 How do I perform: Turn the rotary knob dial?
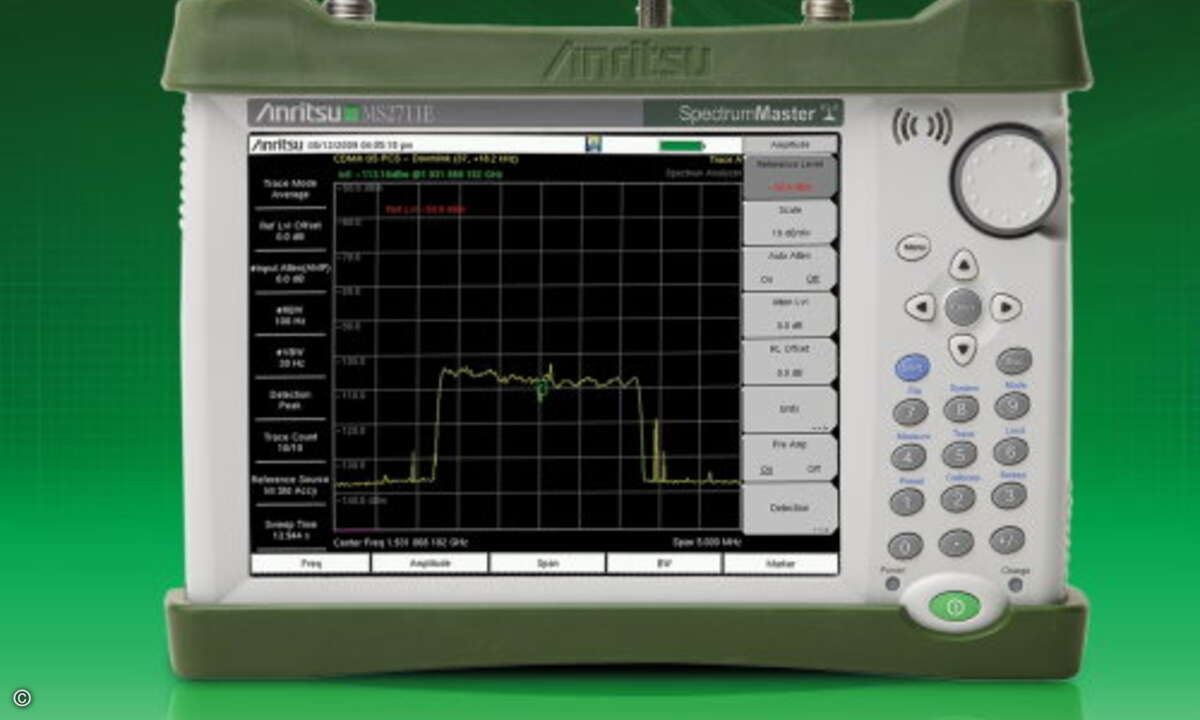click(1006, 181)
